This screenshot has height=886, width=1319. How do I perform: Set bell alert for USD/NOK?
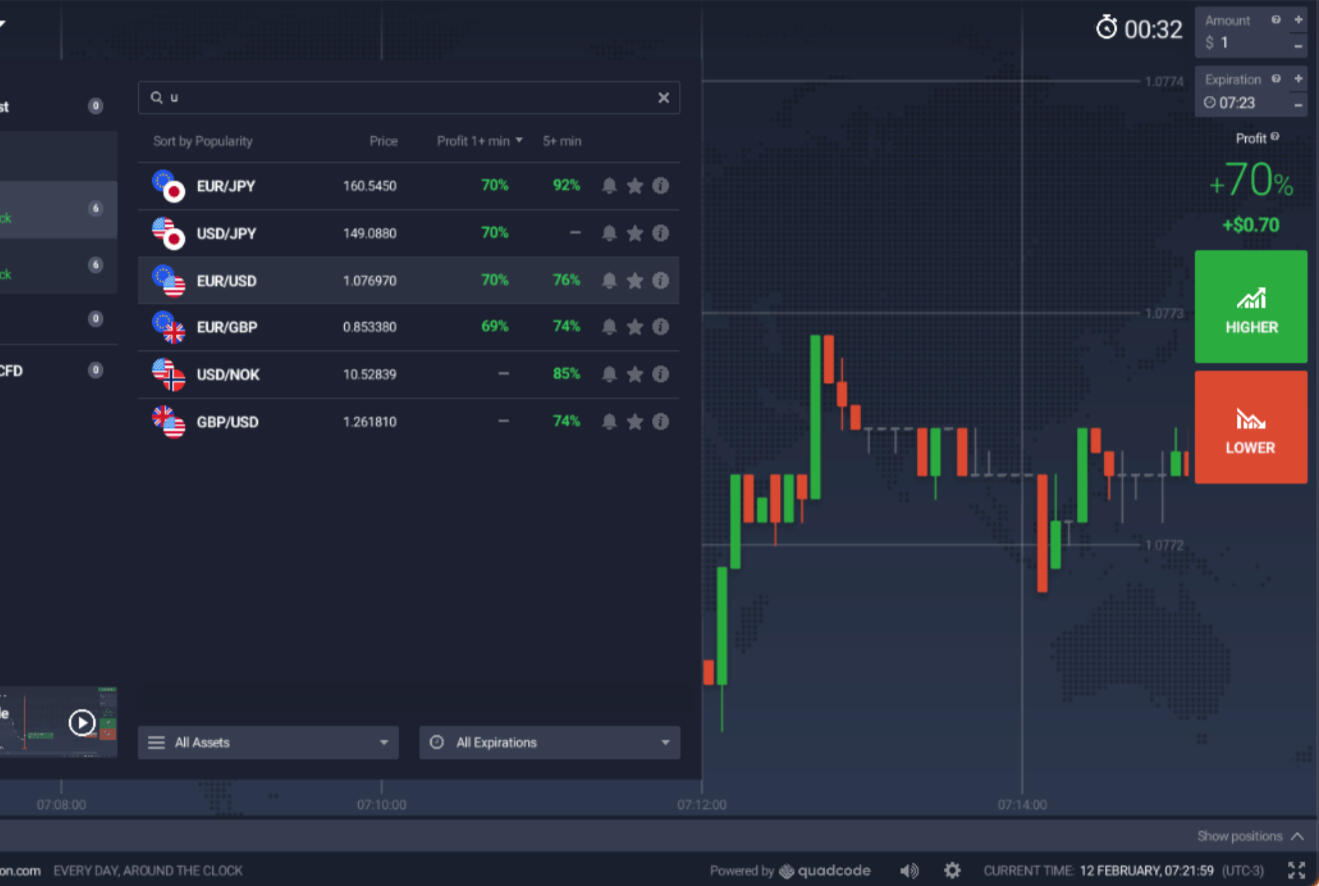609,374
